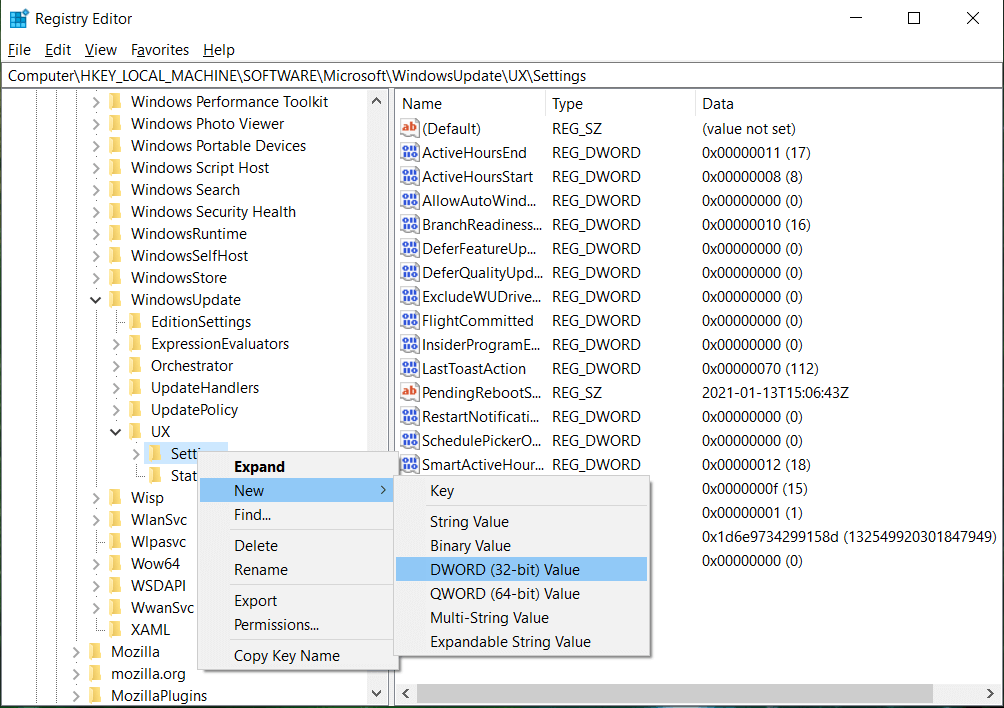Select String Value in New submenu
Viewport: 1004px width, 708px height.
(x=521, y=522)
